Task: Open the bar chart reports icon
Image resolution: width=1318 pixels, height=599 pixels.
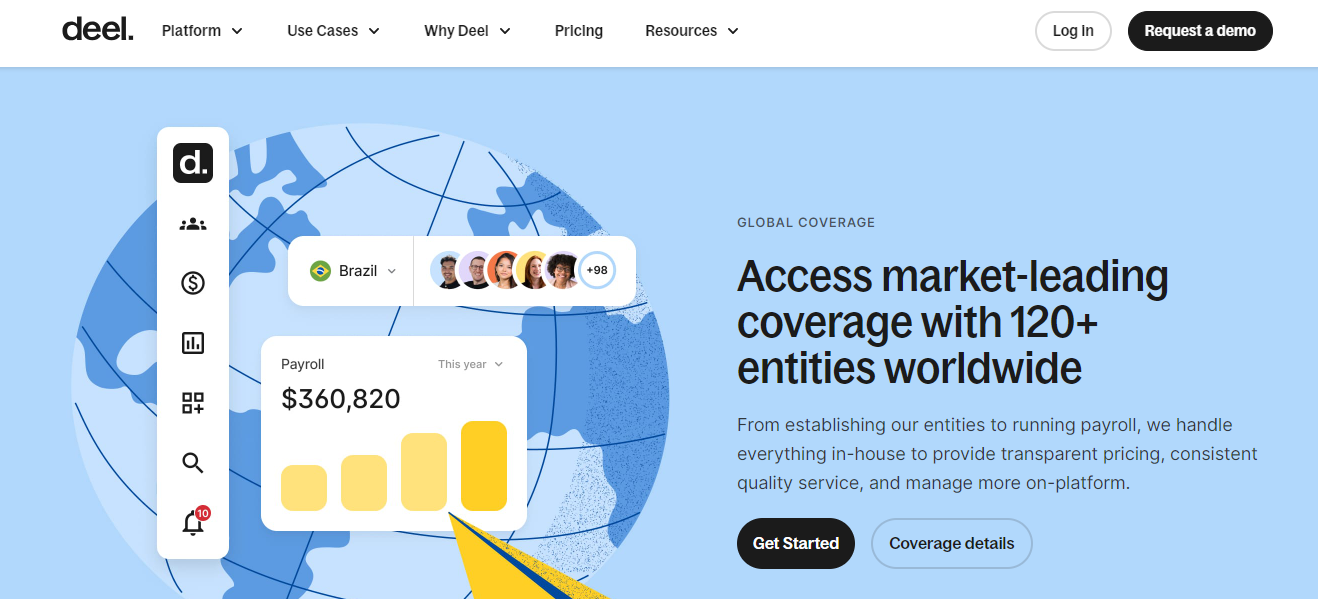Action: coord(193,343)
